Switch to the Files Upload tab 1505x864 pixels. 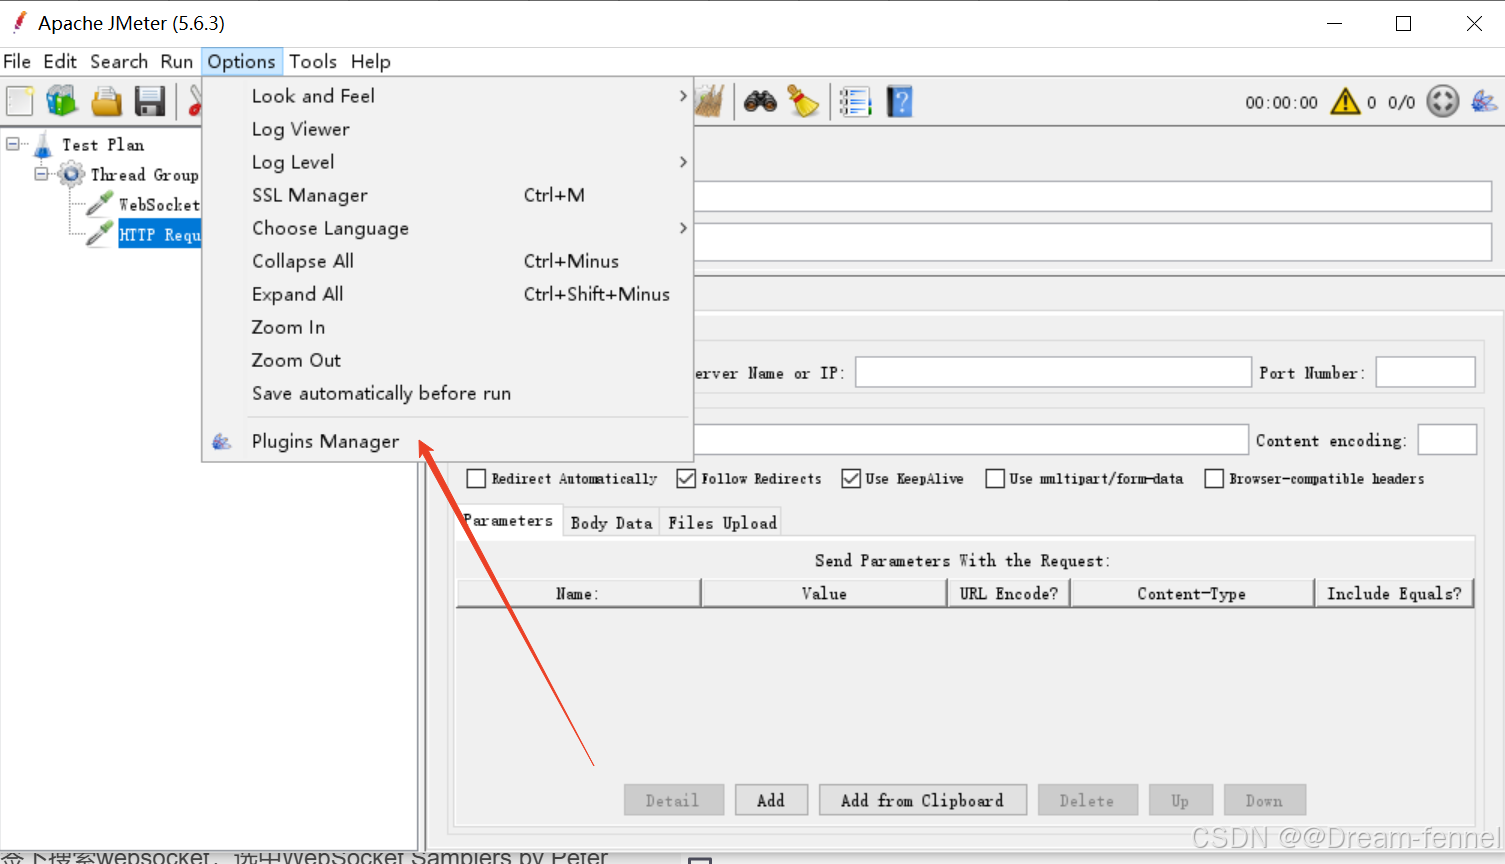[x=722, y=523]
